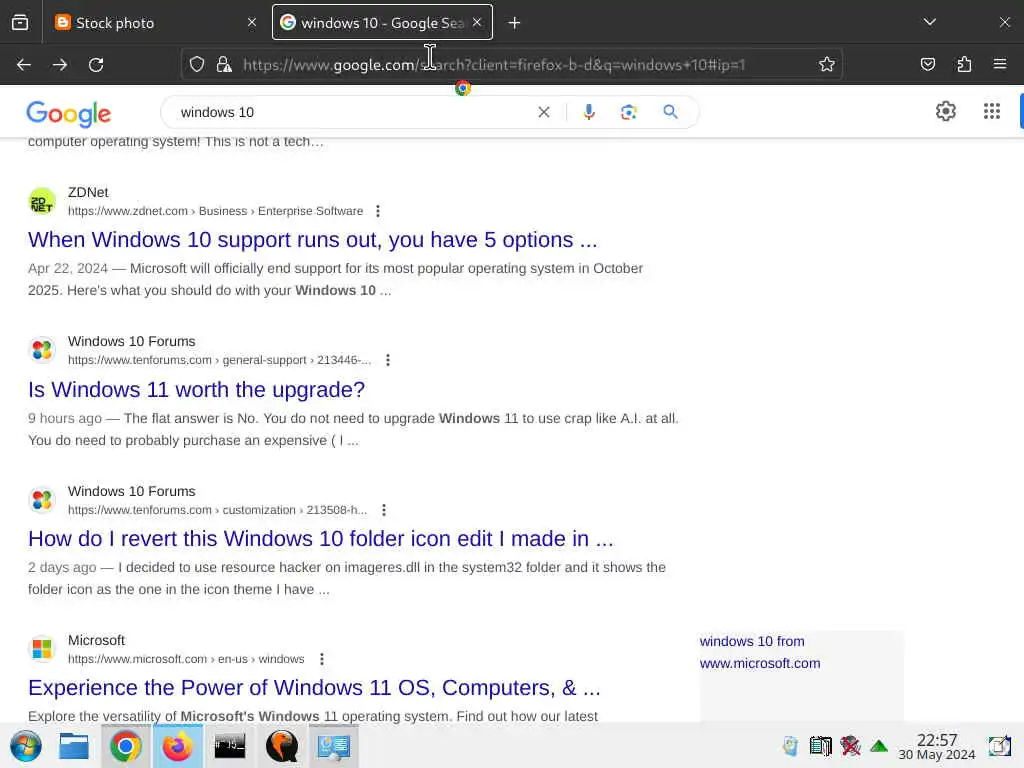
Task: Switch to the Stock photo tab
Action: tap(155, 23)
